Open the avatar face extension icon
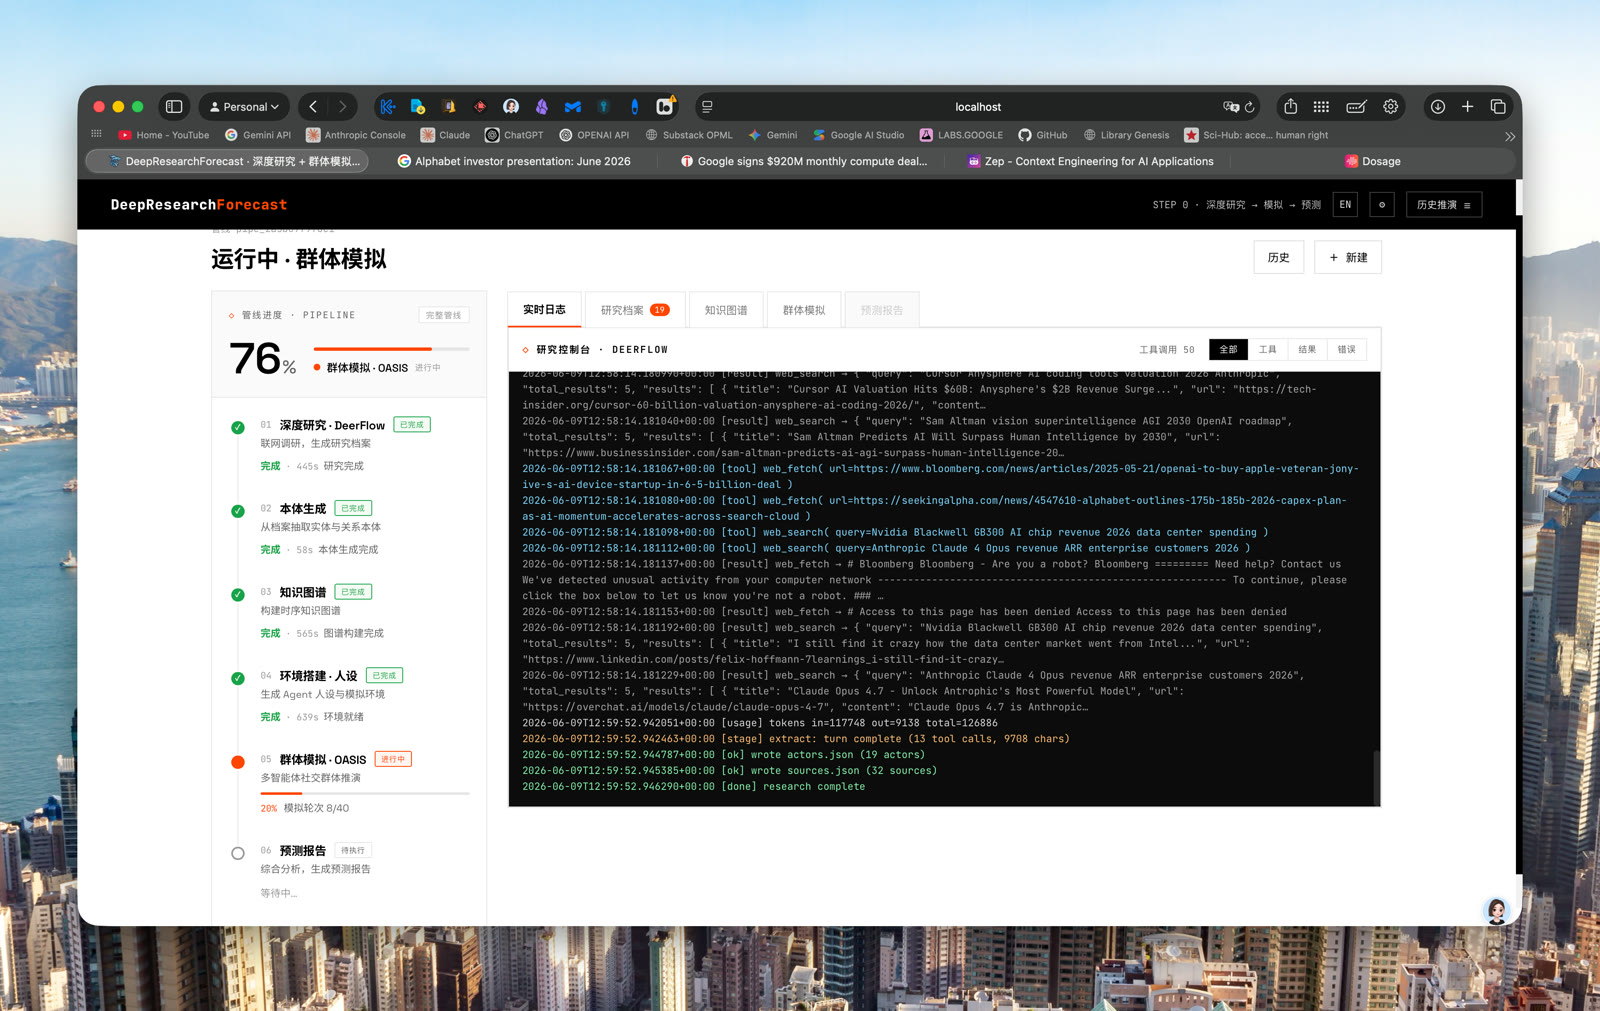The height and width of the screenshot is (1011, 1600). [511, 107]
